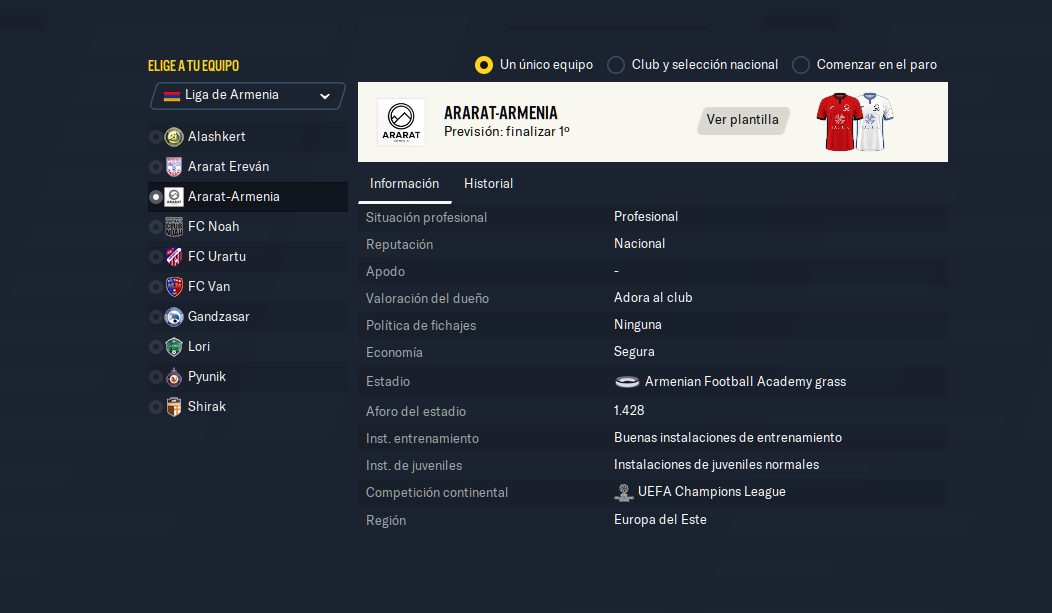1052x613 pixels.
Task: Click the Alashkert club crest icon
Action: click(174, 137)
